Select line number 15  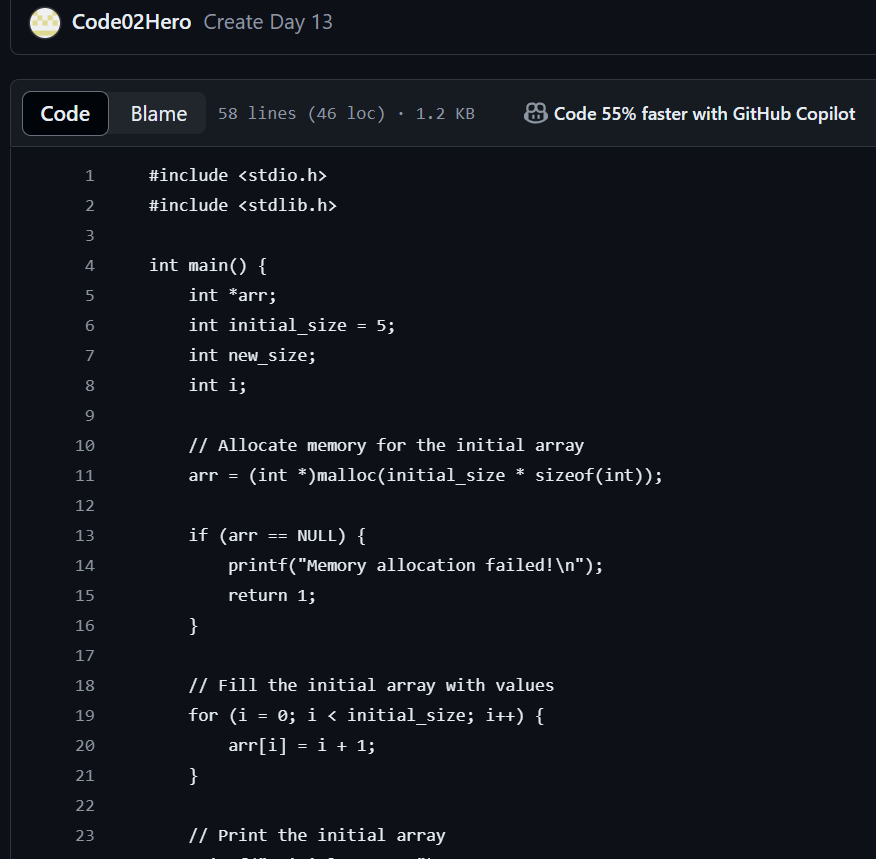tap(85, 595)
